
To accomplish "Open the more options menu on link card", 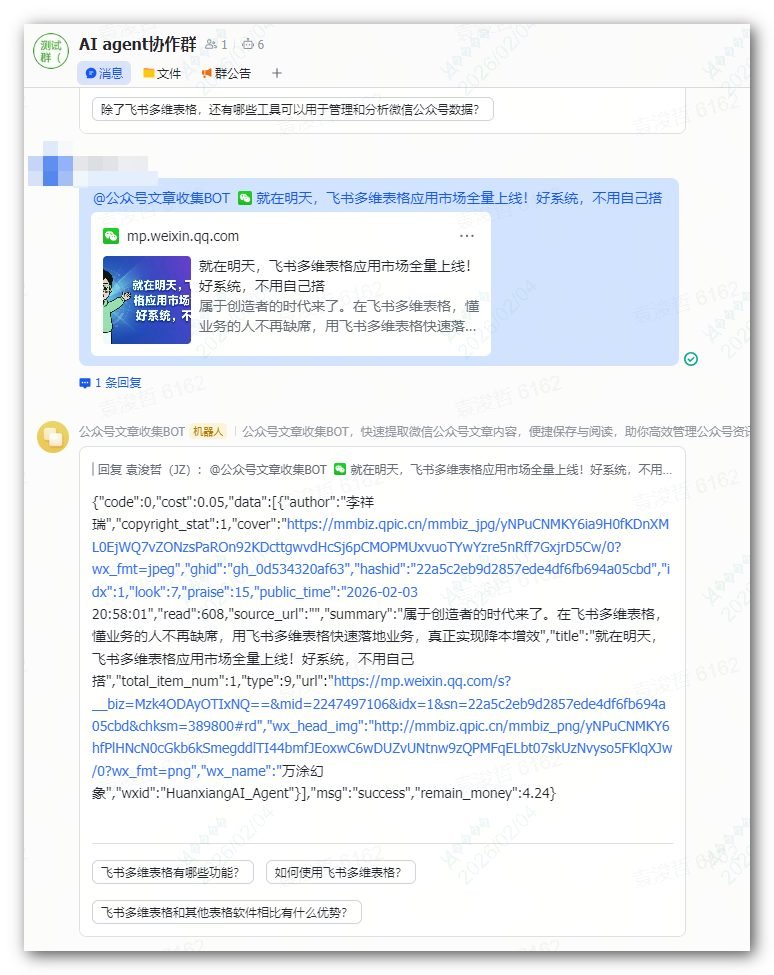I will pyautogui.click(x=467, y=236).
